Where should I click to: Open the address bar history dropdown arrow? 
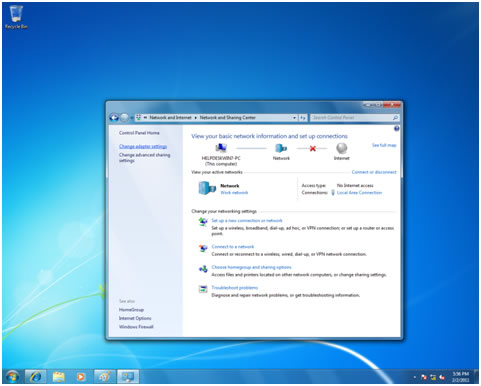tap(294, 118)
